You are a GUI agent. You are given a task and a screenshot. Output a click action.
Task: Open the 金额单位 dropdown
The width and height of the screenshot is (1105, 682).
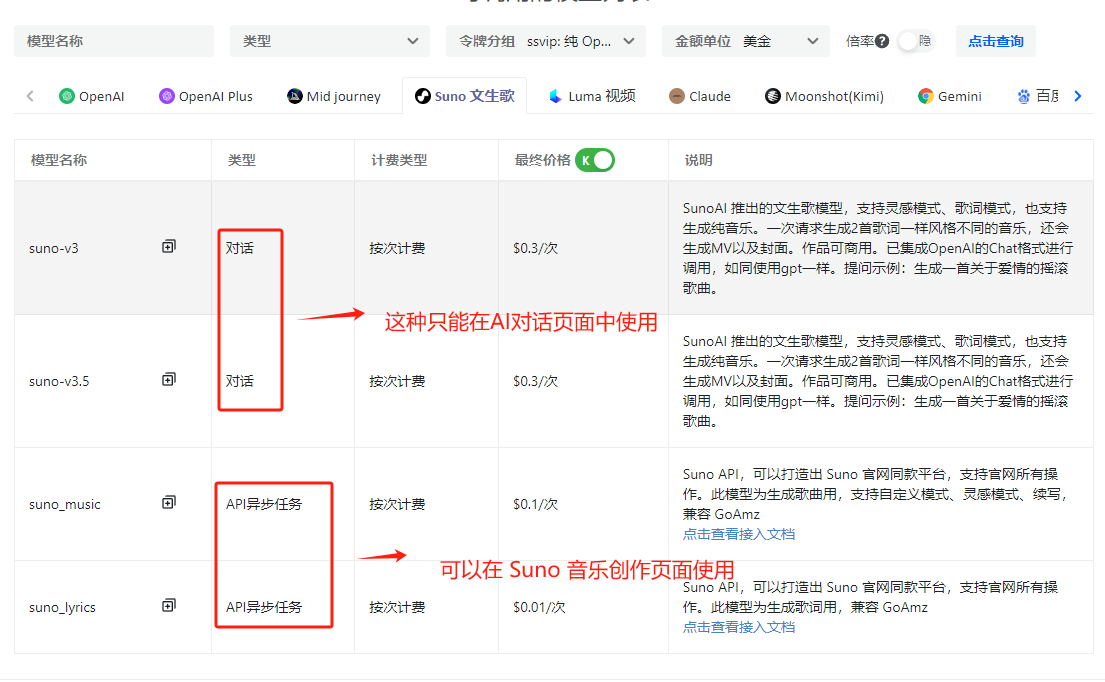click(x=746, y=42)
